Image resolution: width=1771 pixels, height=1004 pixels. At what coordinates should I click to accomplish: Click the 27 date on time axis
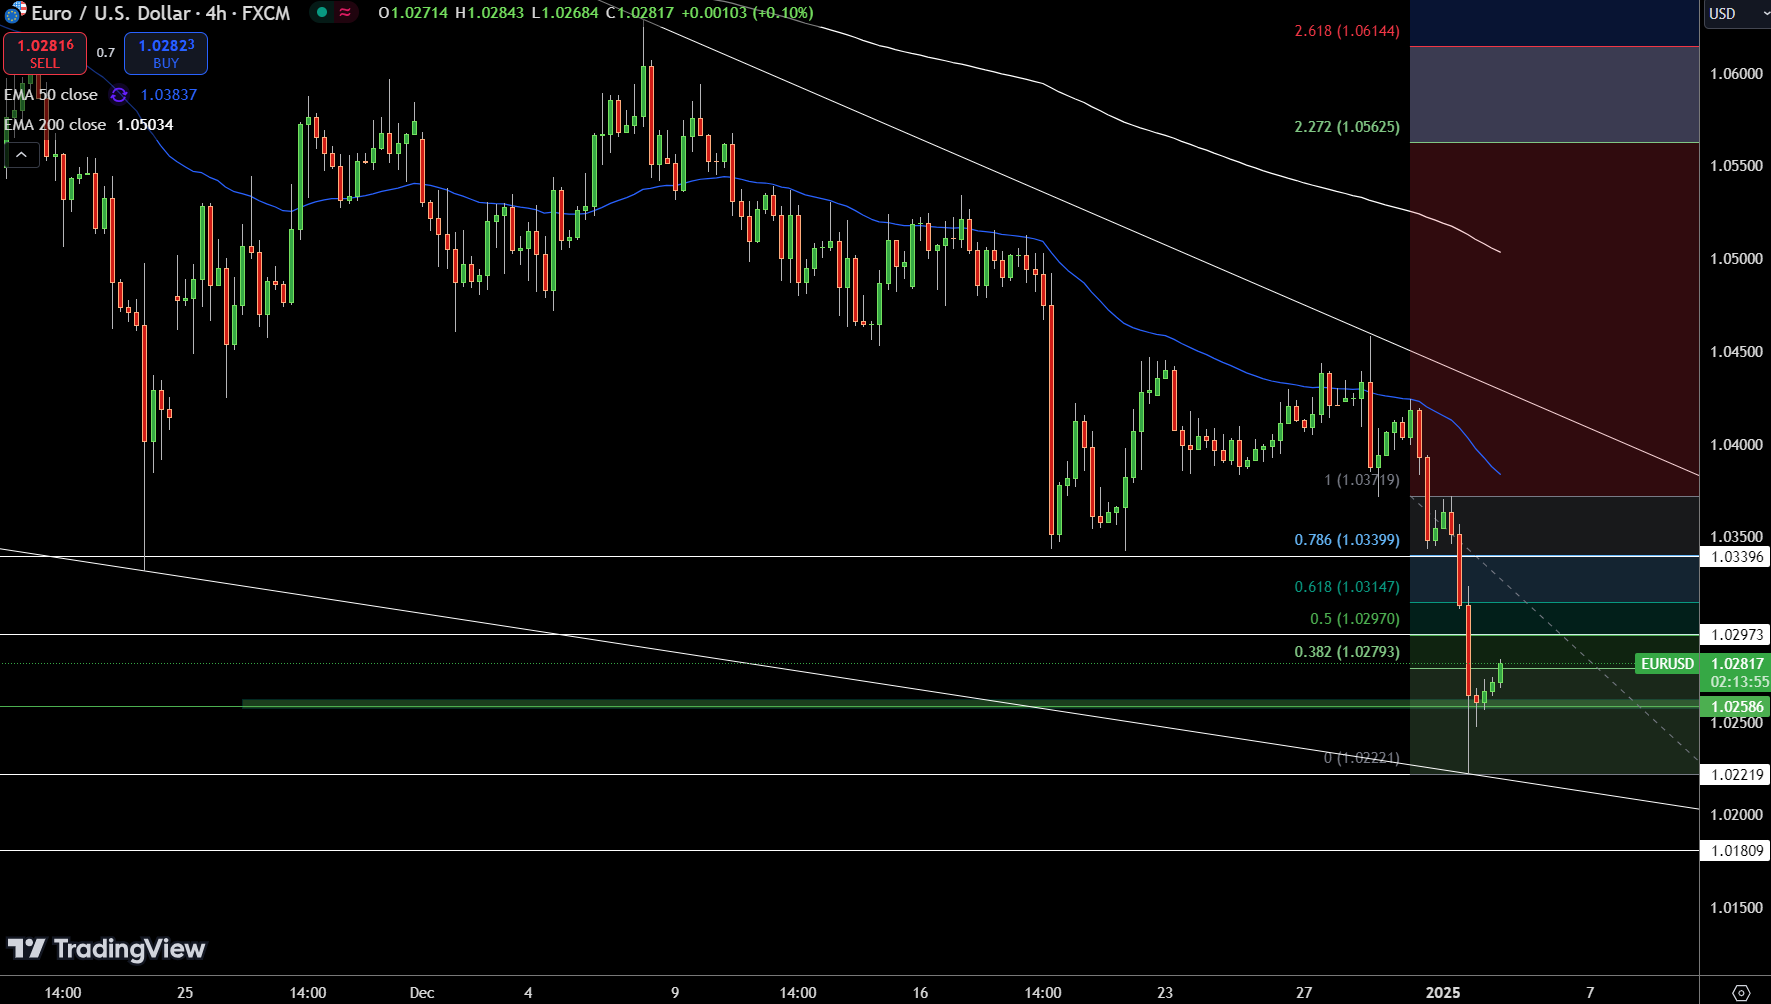tap(1304, 993)
